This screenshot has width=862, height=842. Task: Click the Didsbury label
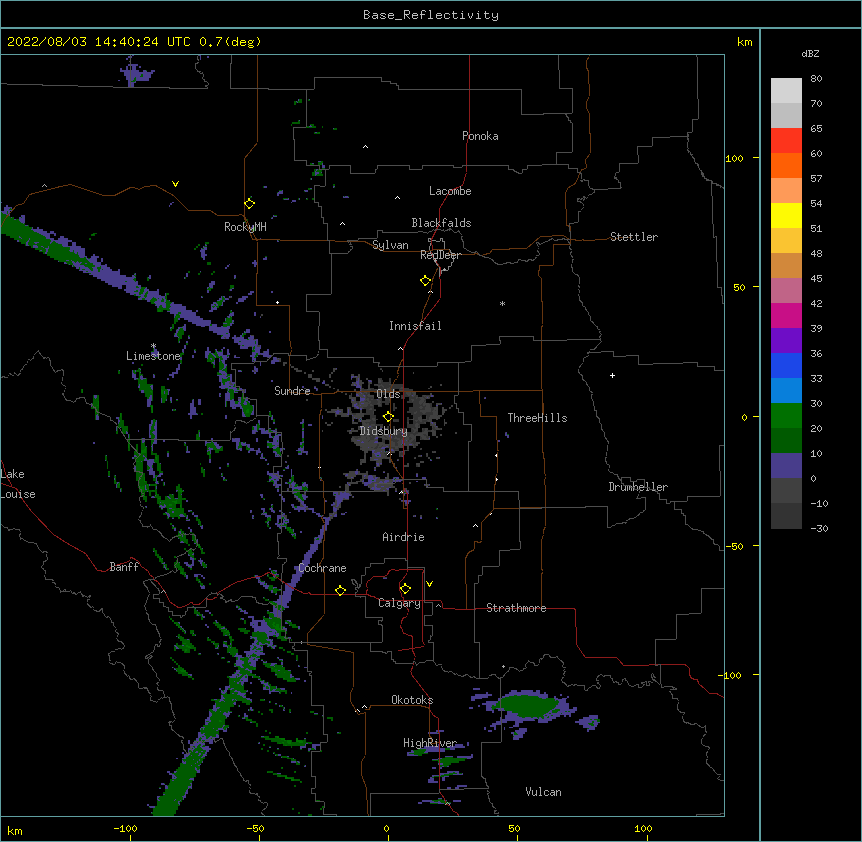pos(384,431)
